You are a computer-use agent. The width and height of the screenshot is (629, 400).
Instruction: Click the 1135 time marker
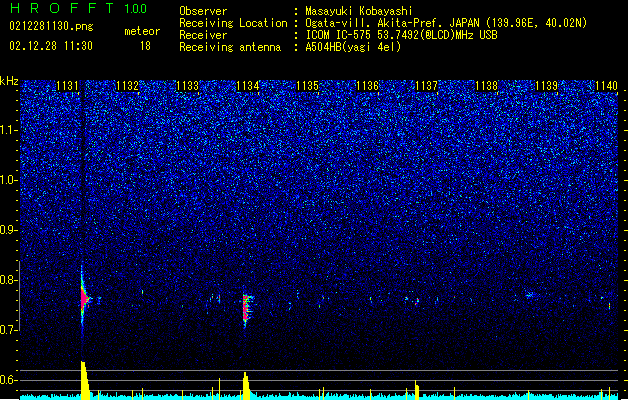[307, 86]
